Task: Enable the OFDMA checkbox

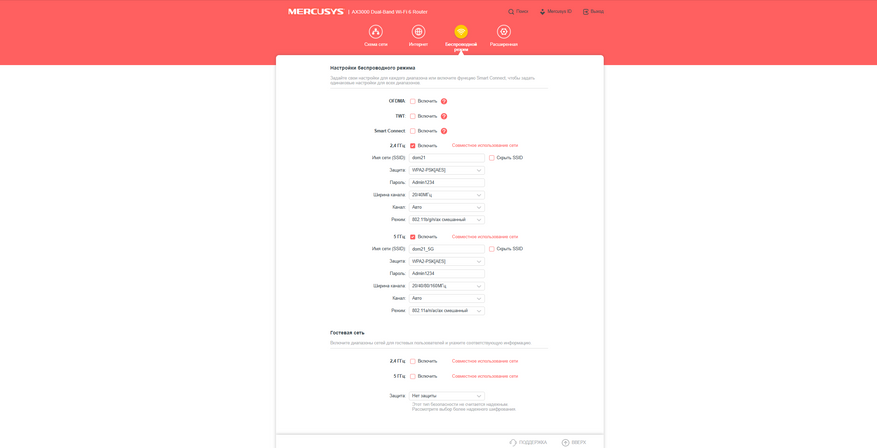Action: pyautogui.click(x=413, y=101)
